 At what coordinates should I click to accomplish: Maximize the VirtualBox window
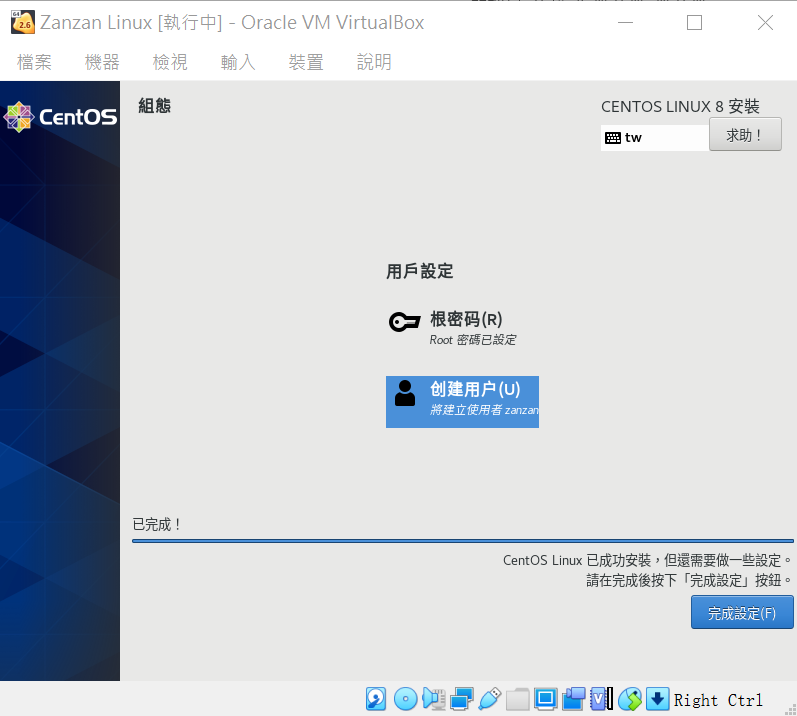tap(694, 22)
